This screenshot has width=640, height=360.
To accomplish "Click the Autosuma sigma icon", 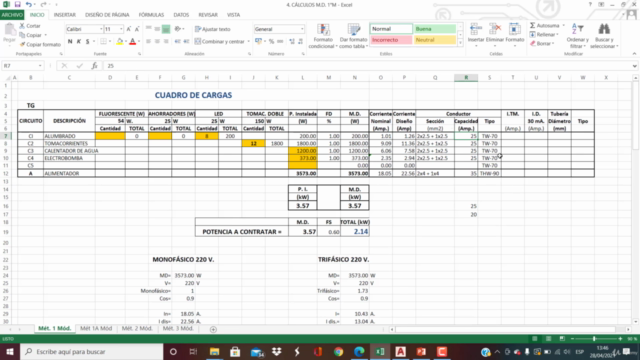I will click(533, 26).
